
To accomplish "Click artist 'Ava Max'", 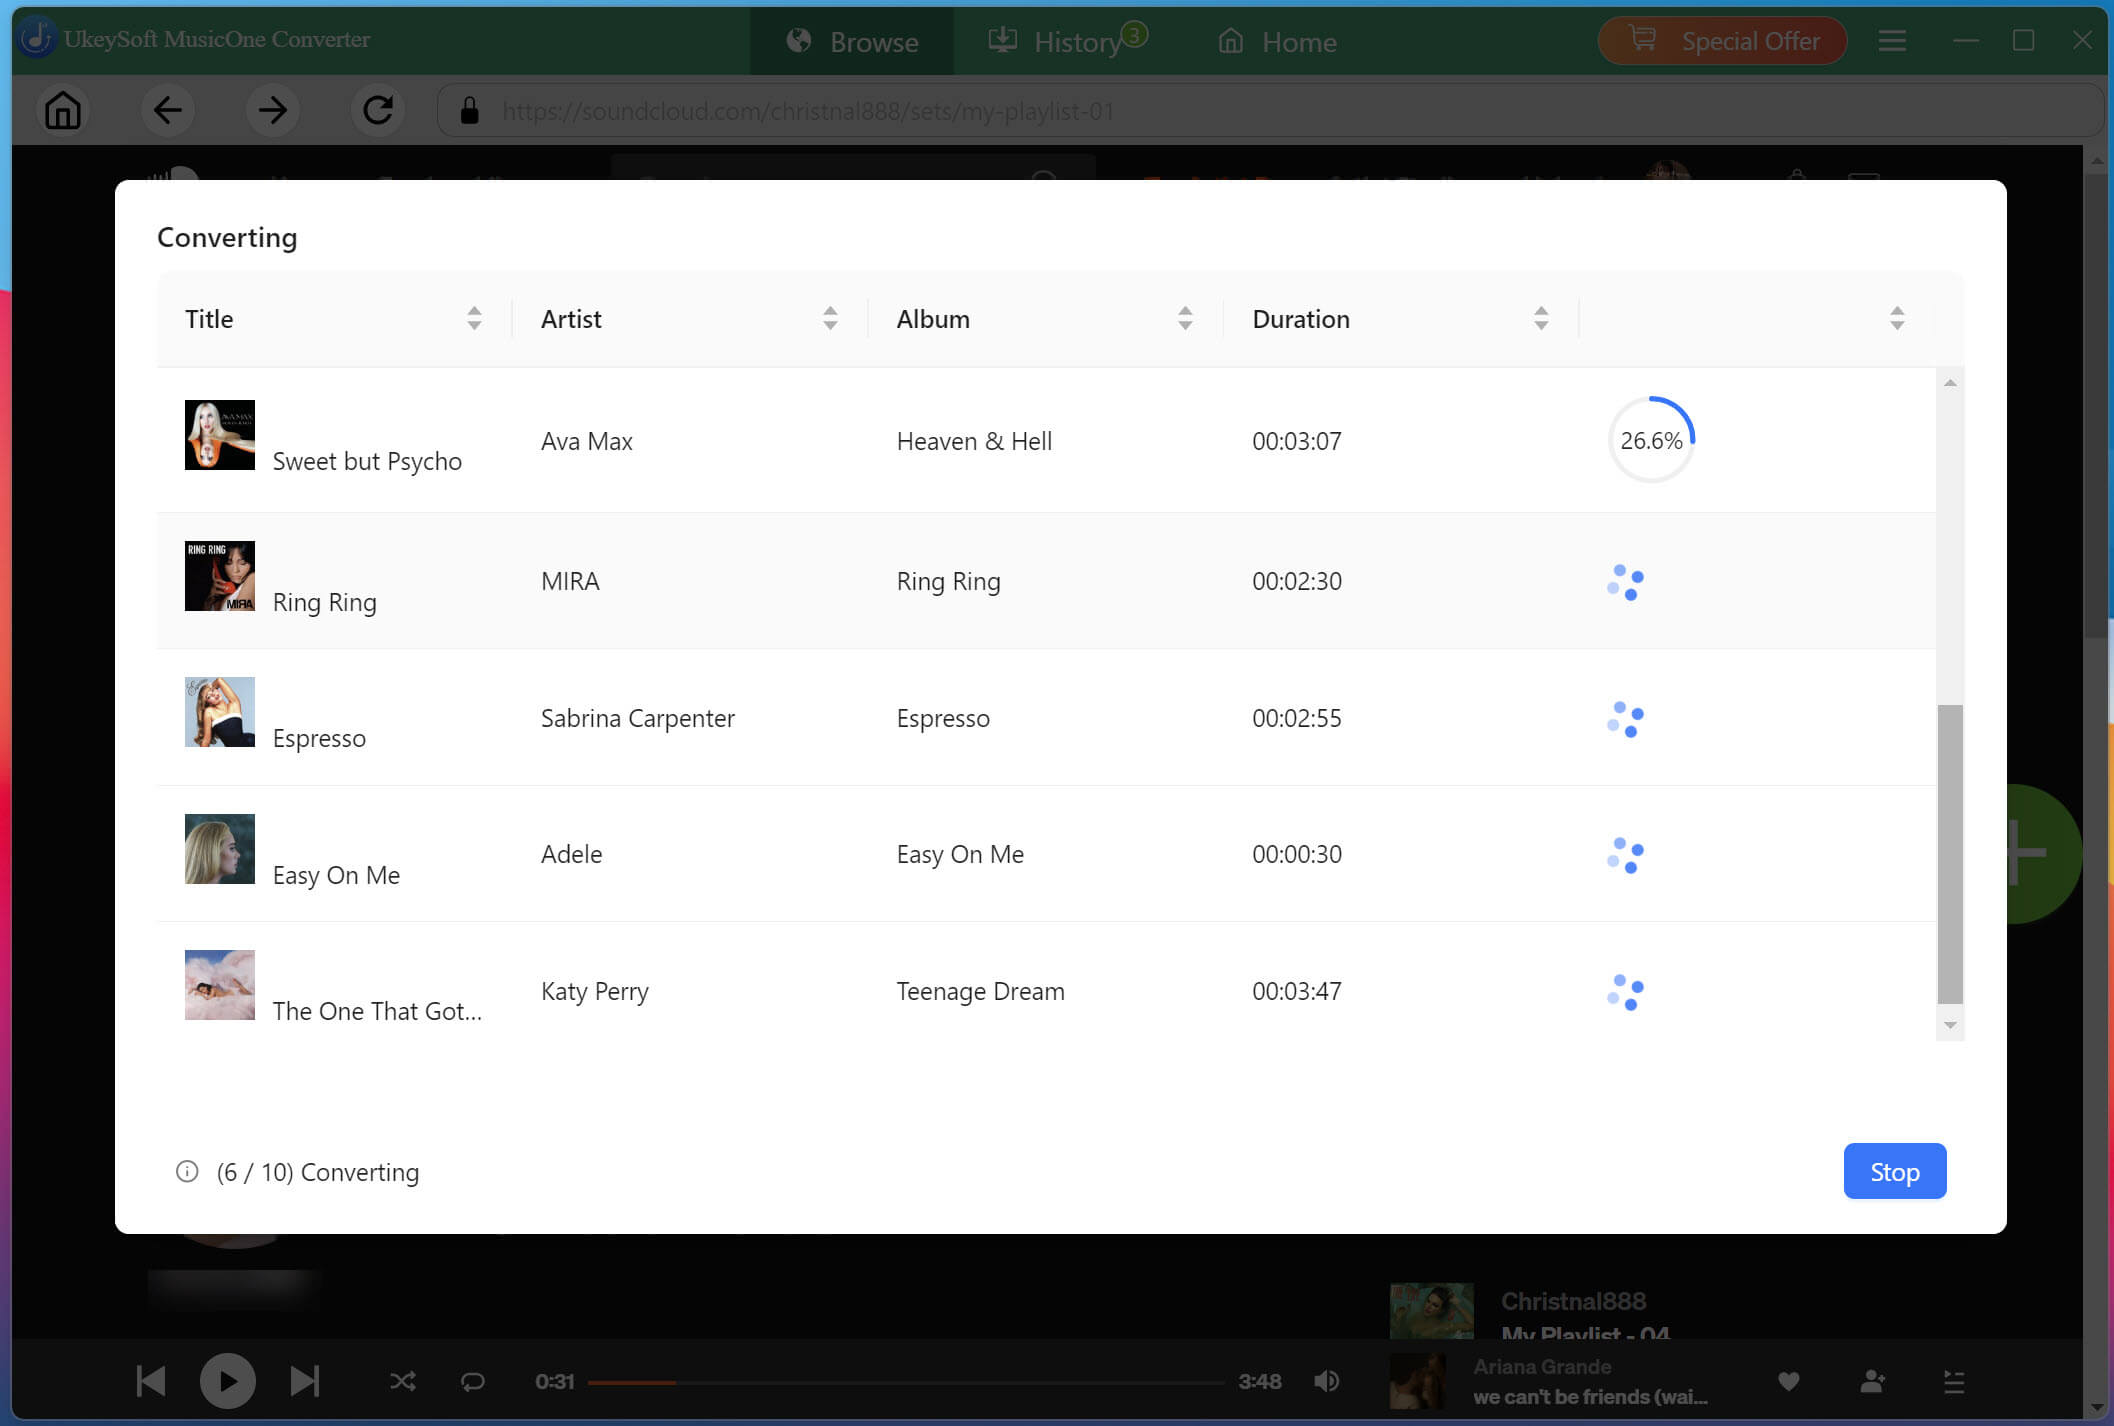I will (587, 441).
